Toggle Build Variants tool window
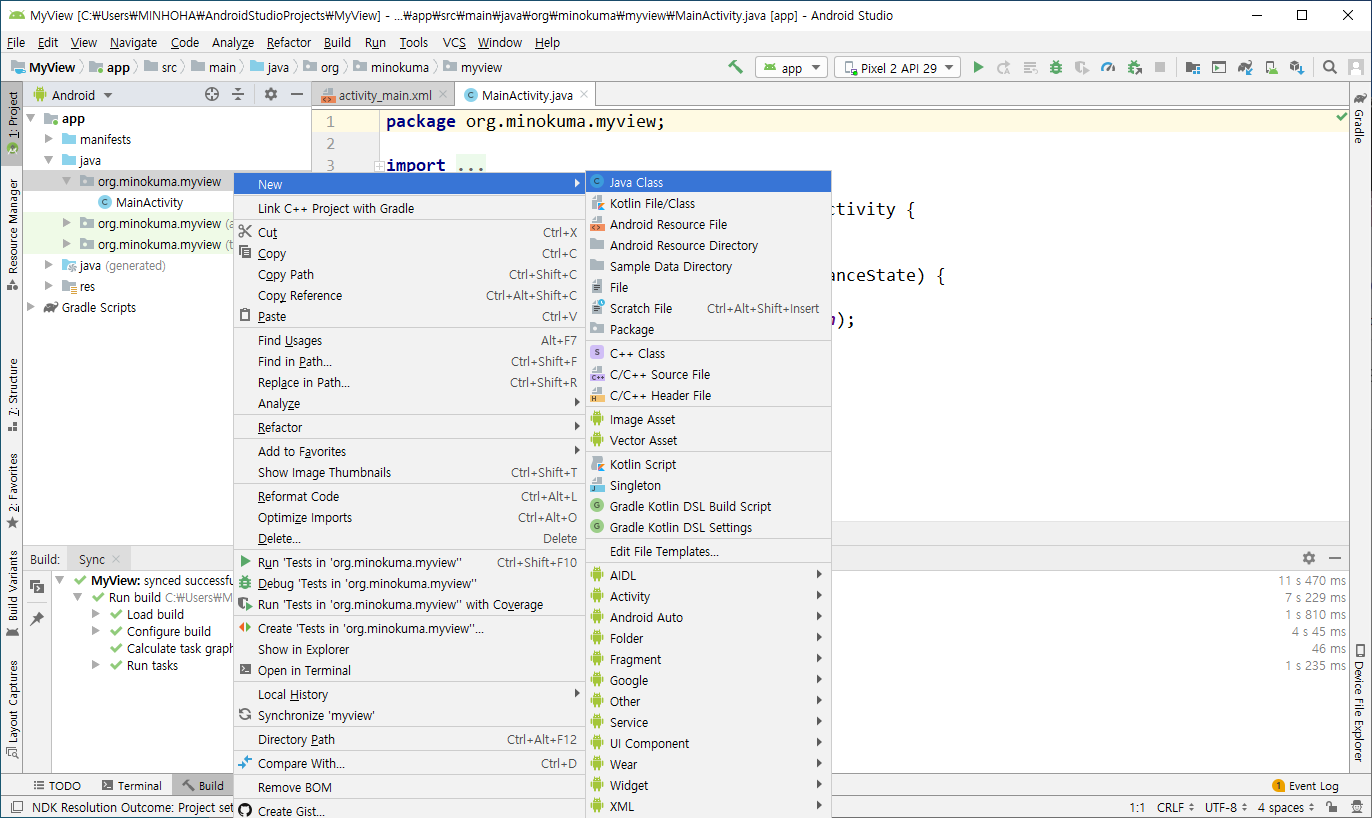The height and width of the screenshot is (818, 1372). pyautogui.click(x=12, y=592)
